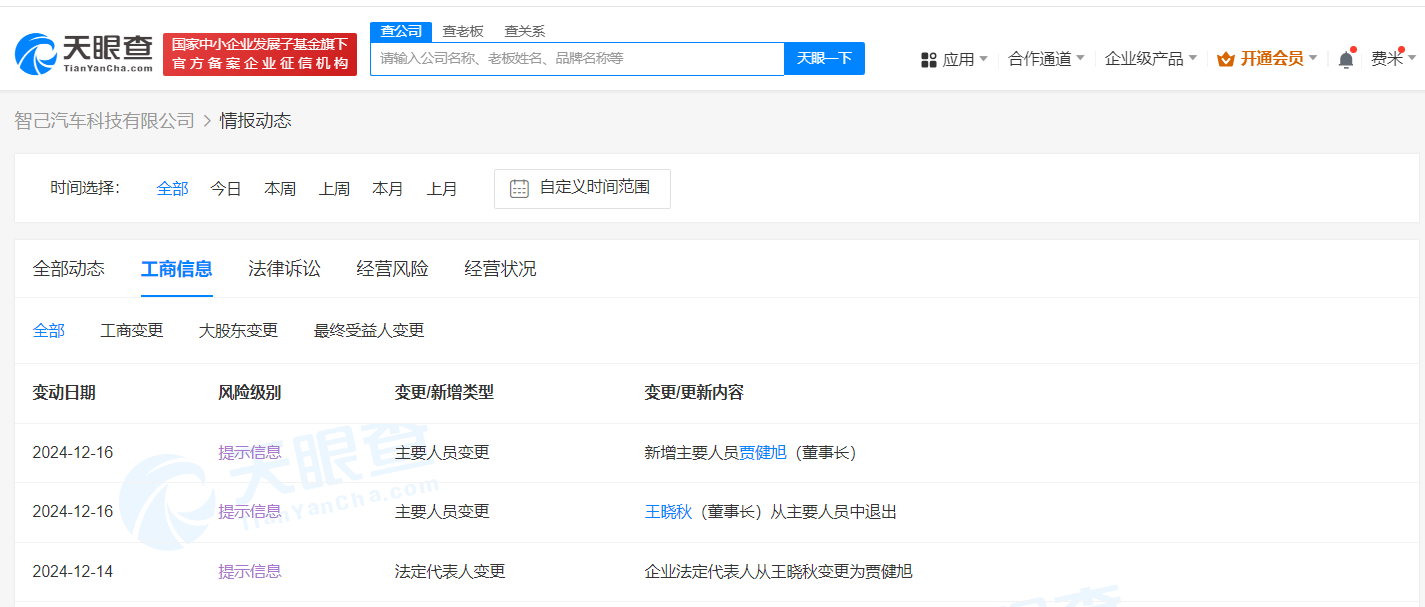Filter by 最终受益人变更
Viewport: 1425px width, 607px height.
coord(369,330)
